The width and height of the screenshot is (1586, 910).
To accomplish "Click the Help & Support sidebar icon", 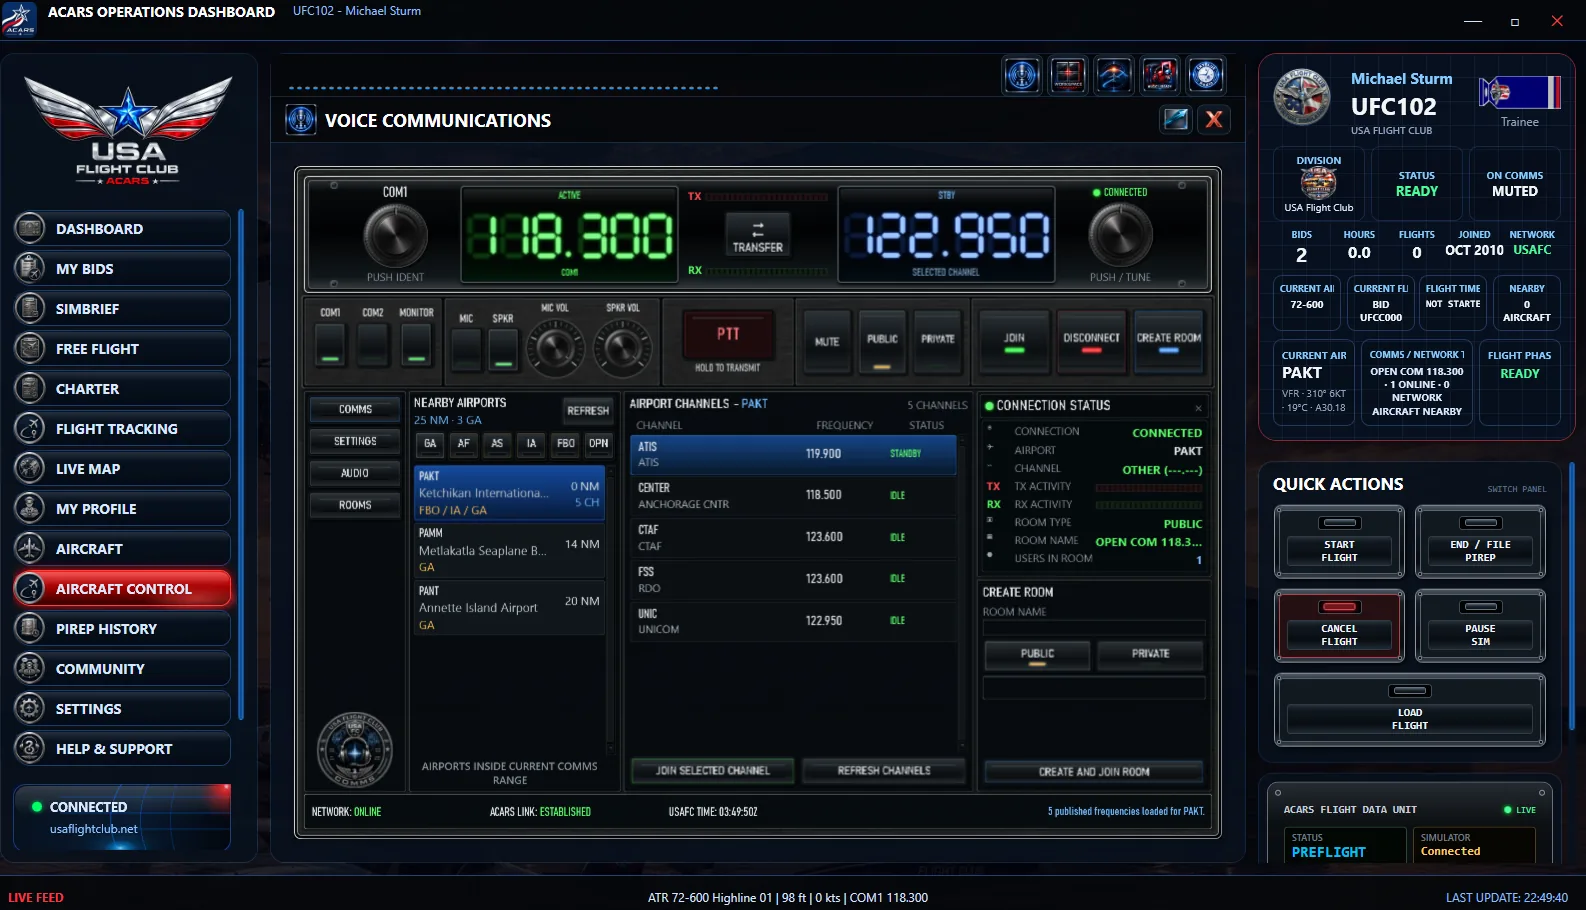I will click(x=31, y=749).
